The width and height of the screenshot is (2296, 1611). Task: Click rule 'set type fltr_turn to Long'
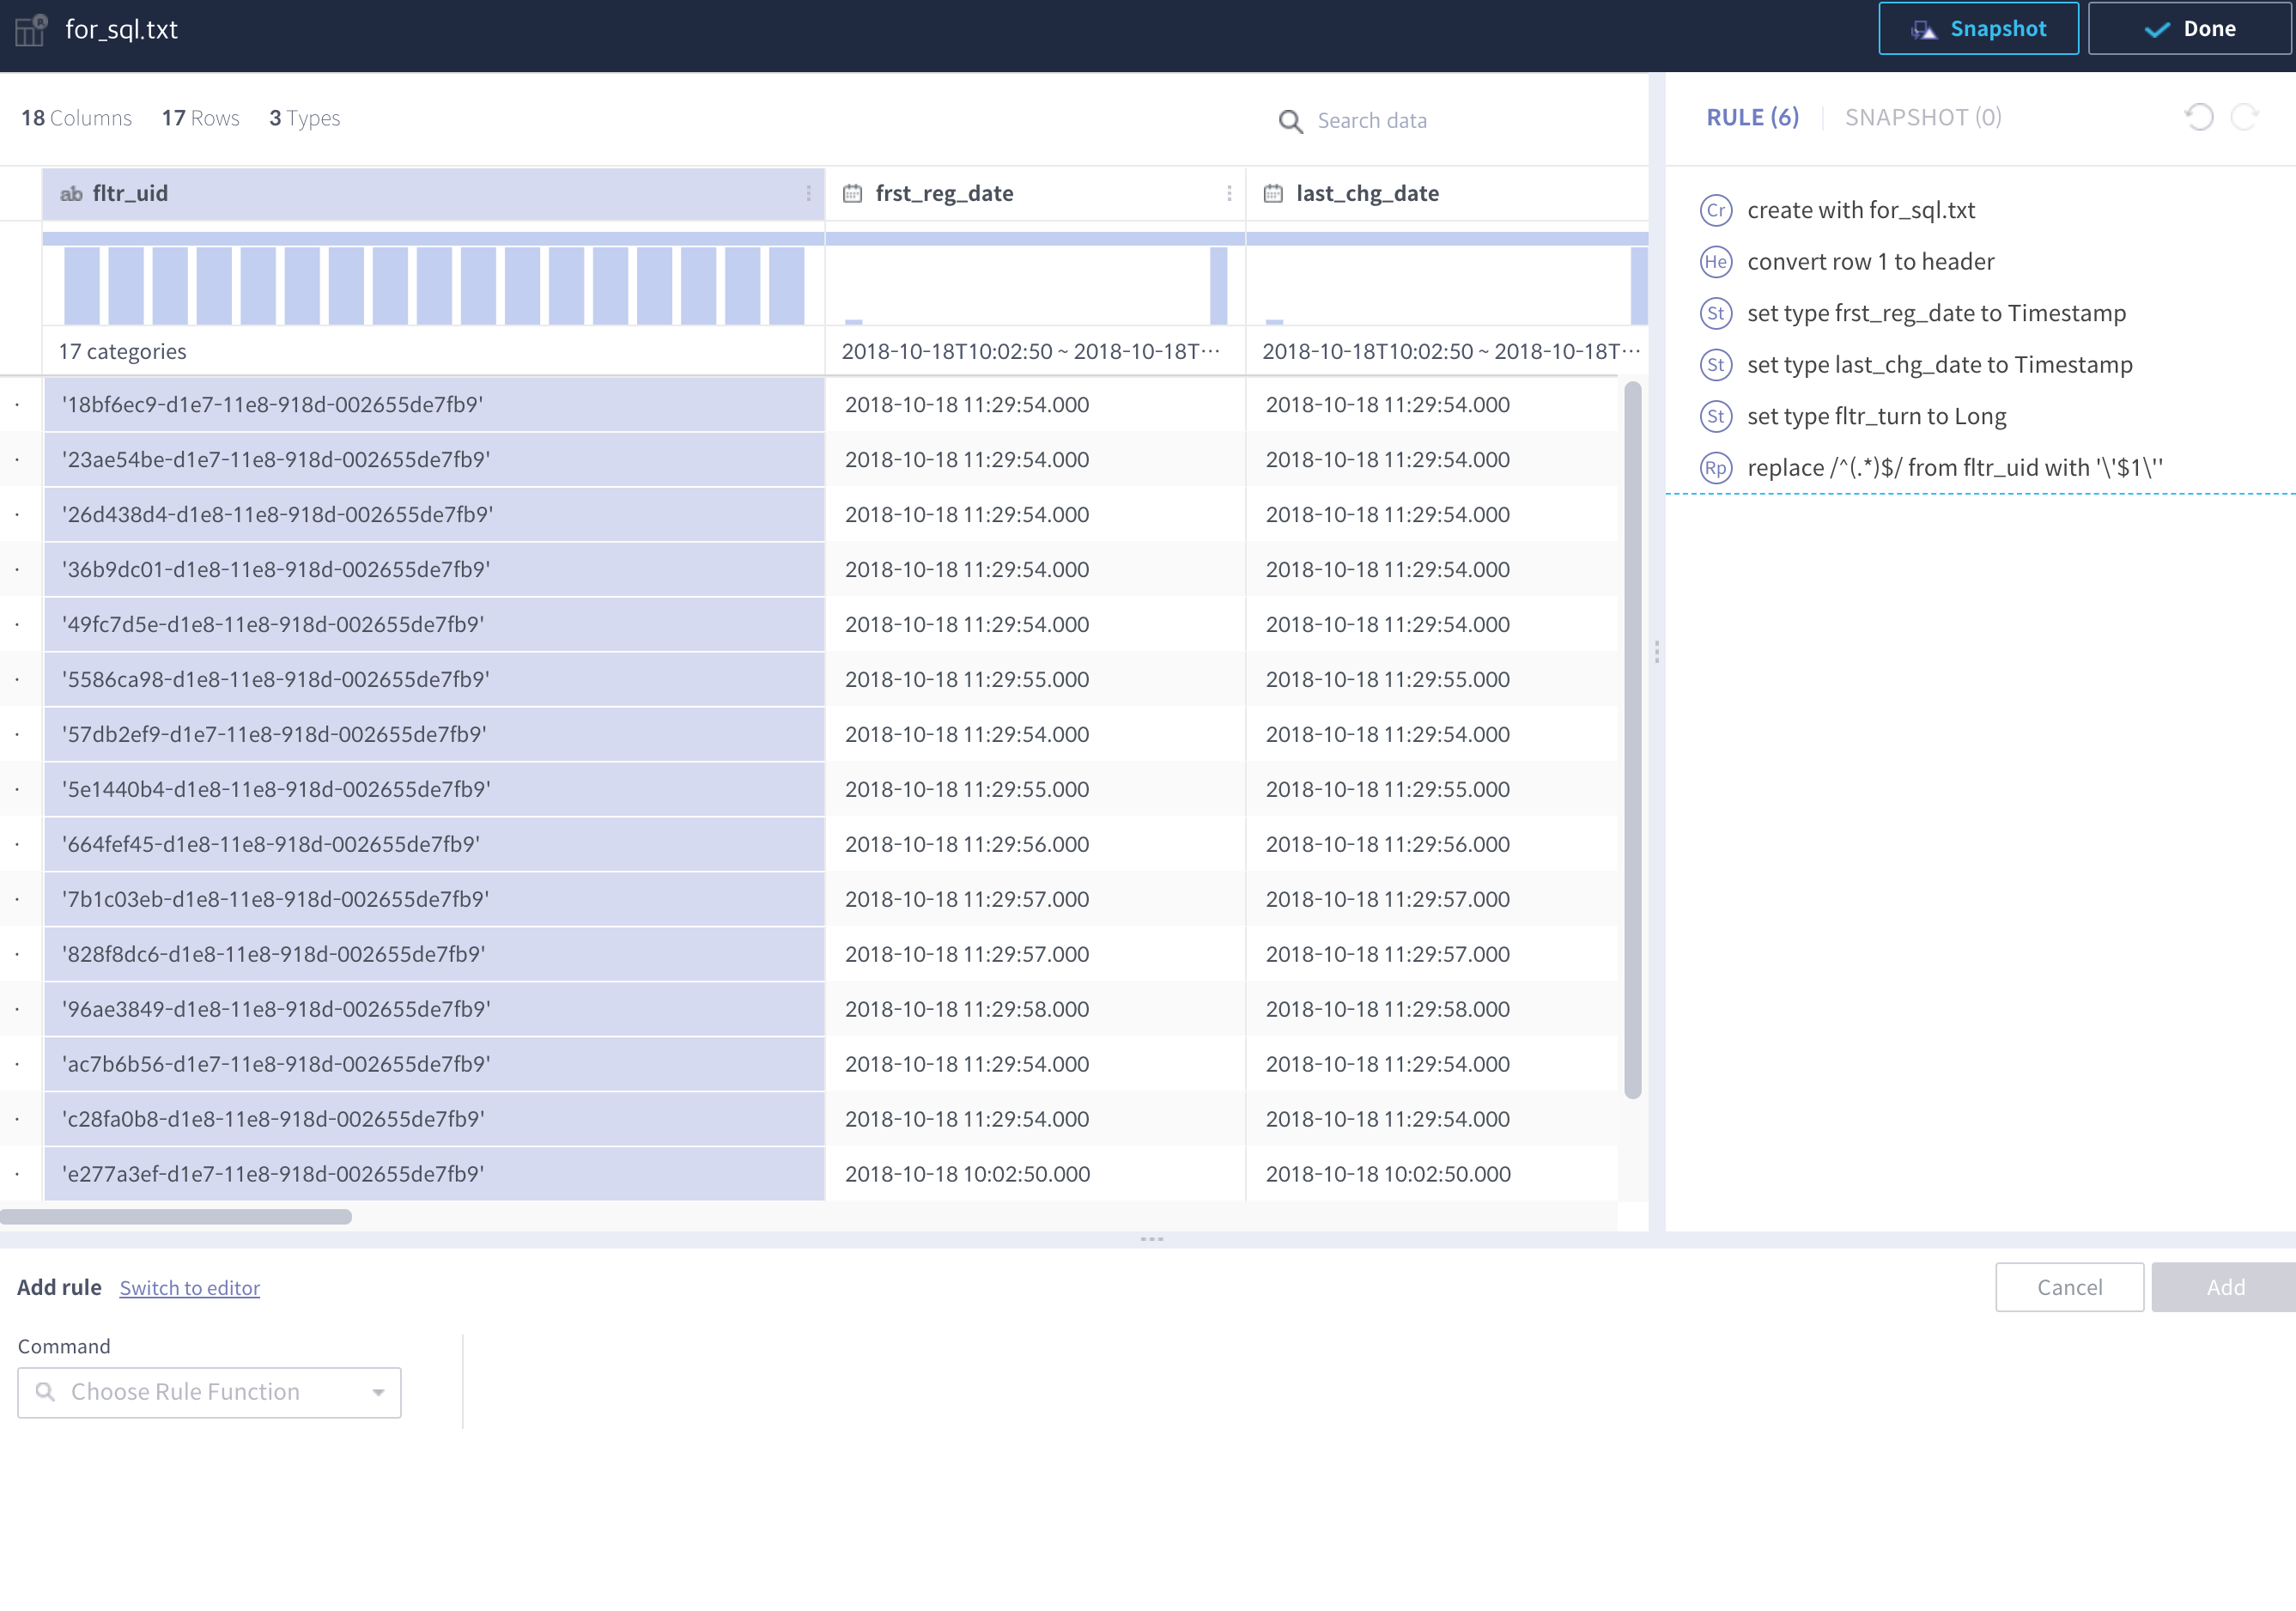click(1876, 416)
